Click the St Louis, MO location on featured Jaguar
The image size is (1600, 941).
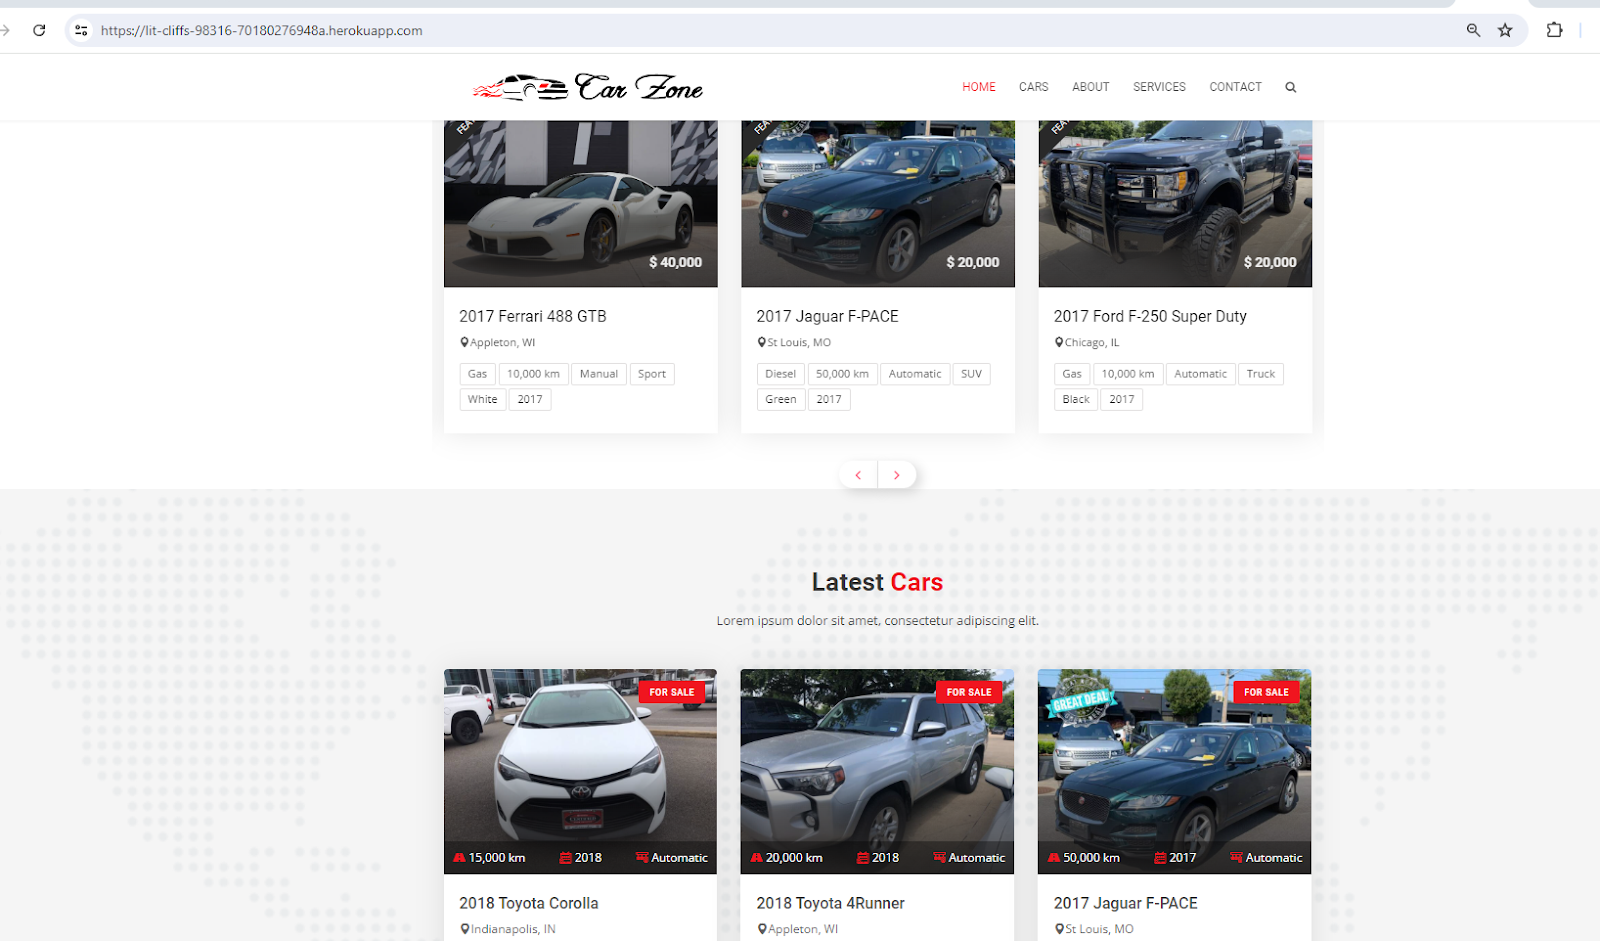799,342
